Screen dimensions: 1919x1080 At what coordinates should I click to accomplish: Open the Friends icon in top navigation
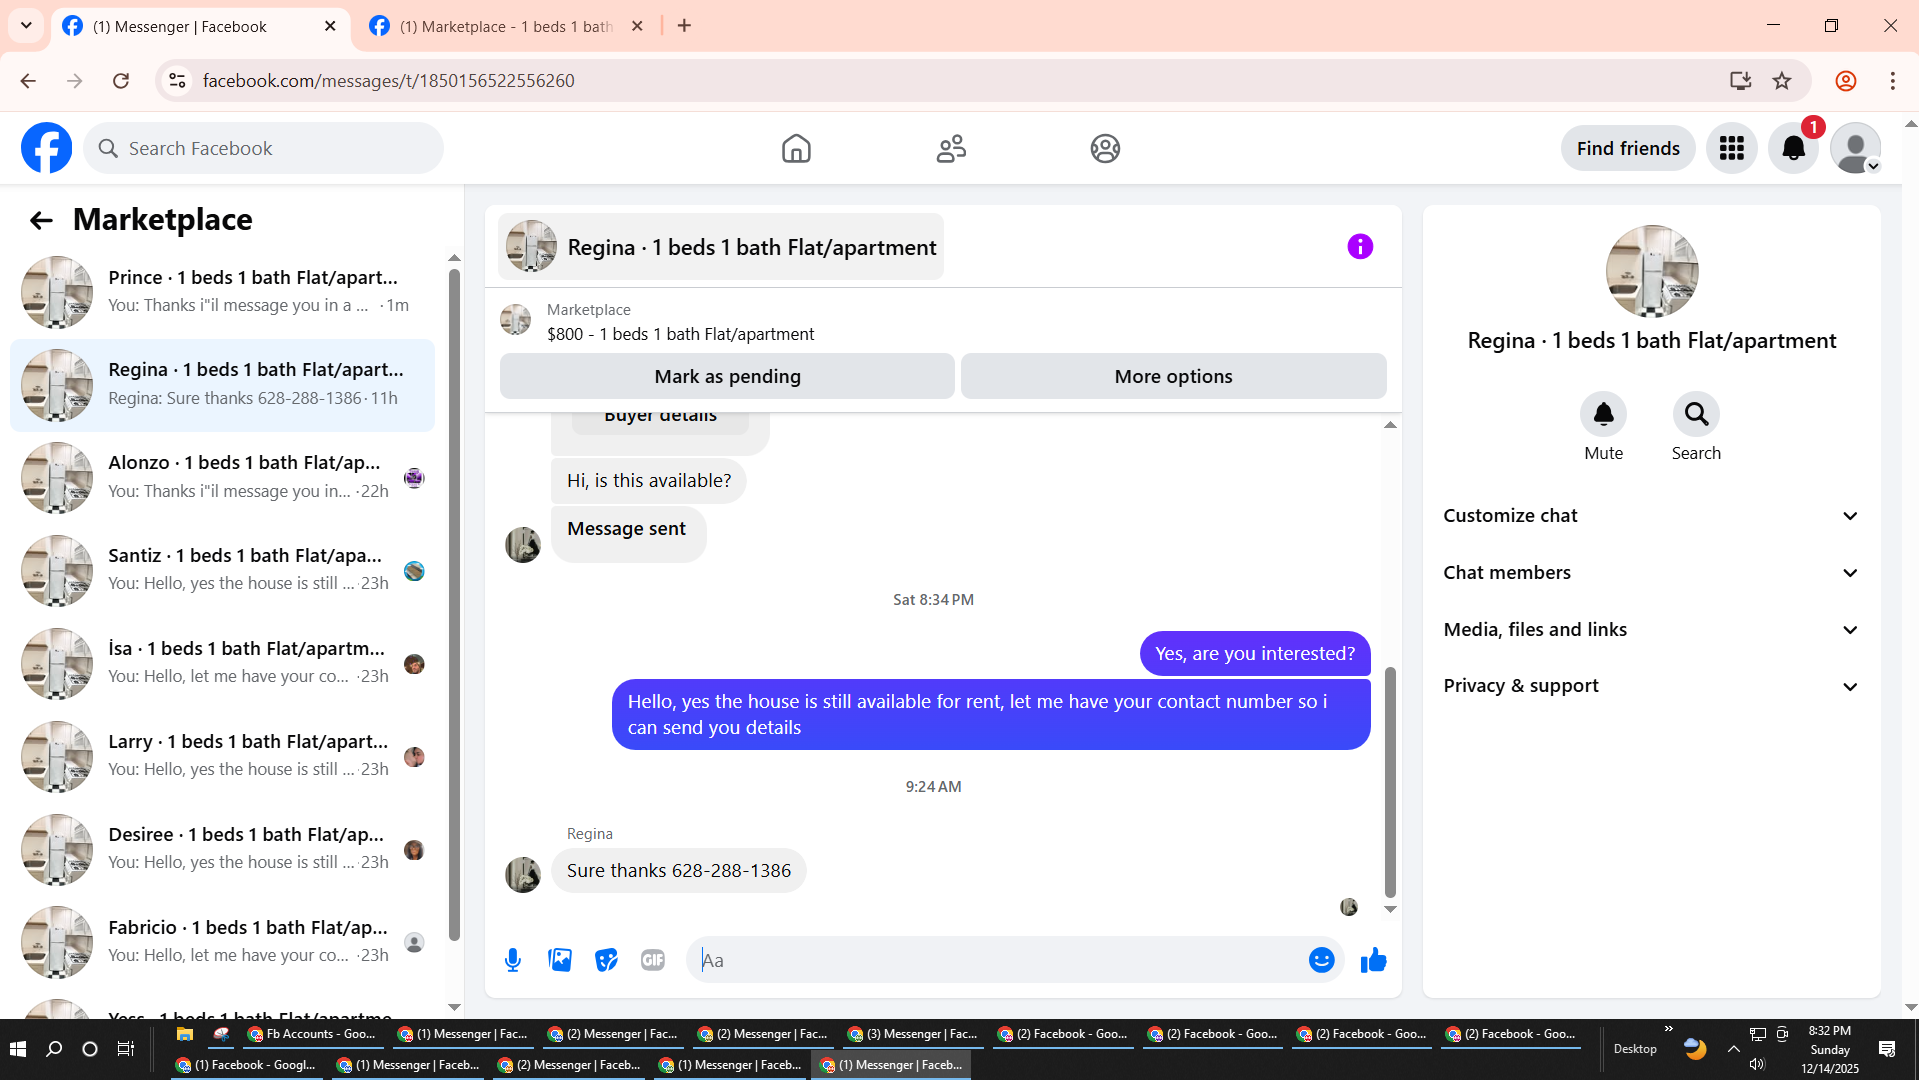tap(951, 148)
